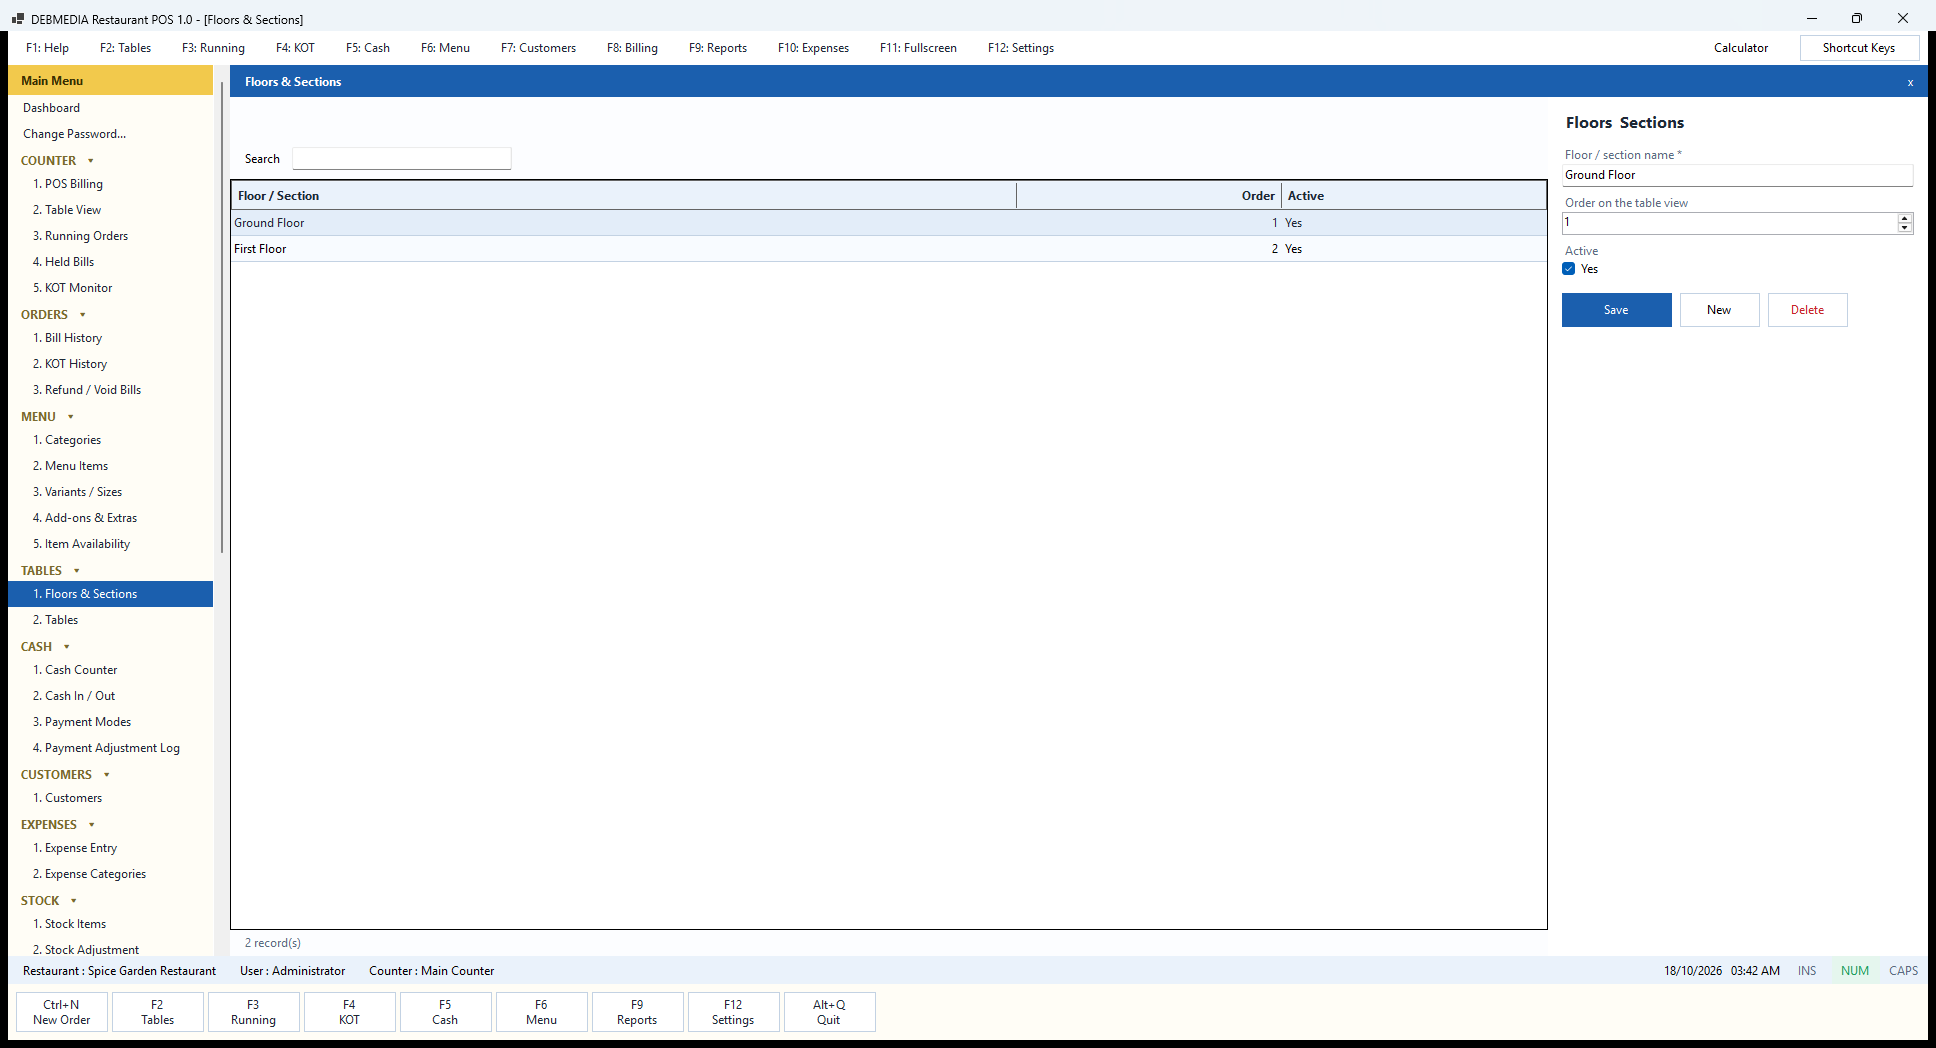Click the F3 Running bottom button
This screenshot has width=1936, height=1048.
[x=254, y=1012]
